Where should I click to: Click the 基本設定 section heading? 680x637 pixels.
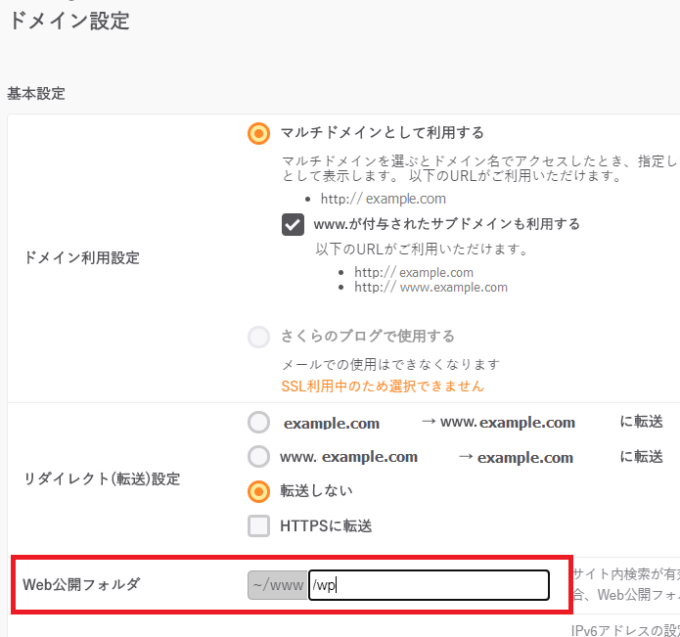[x=36, y=93]
